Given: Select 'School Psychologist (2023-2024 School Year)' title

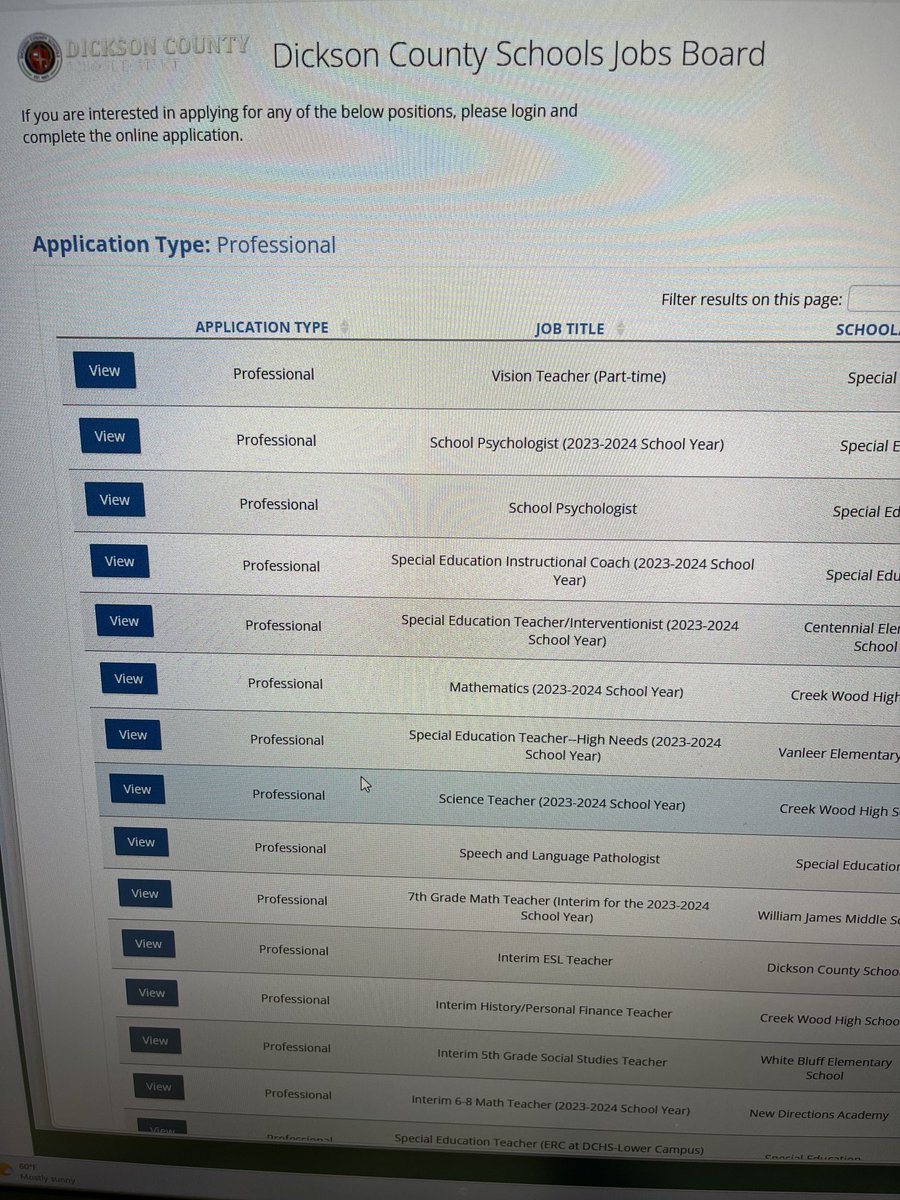Looking at the screenshot, I should tap(576, 443).
